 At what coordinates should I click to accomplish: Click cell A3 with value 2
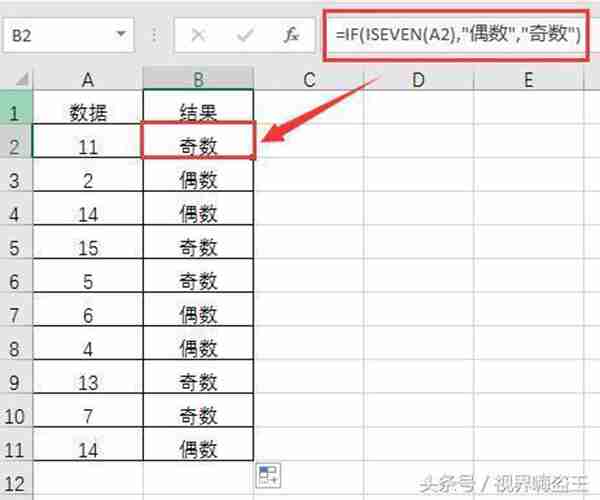tap(88, 175)
